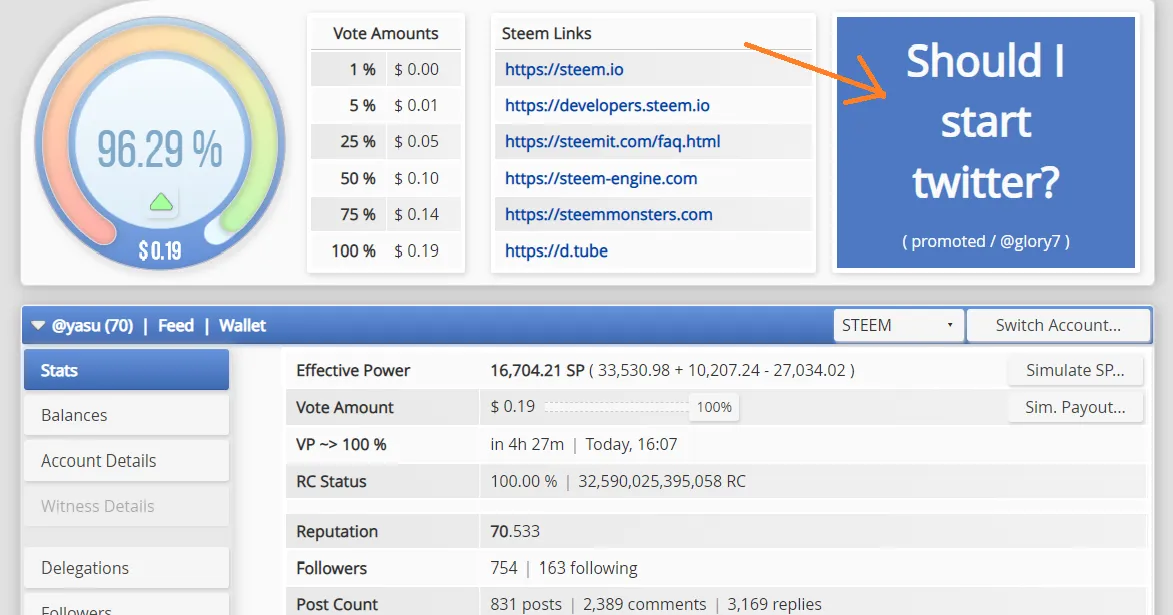Click the Switch Account... button
This screenshot has width=1173, height=615.
1058,325
